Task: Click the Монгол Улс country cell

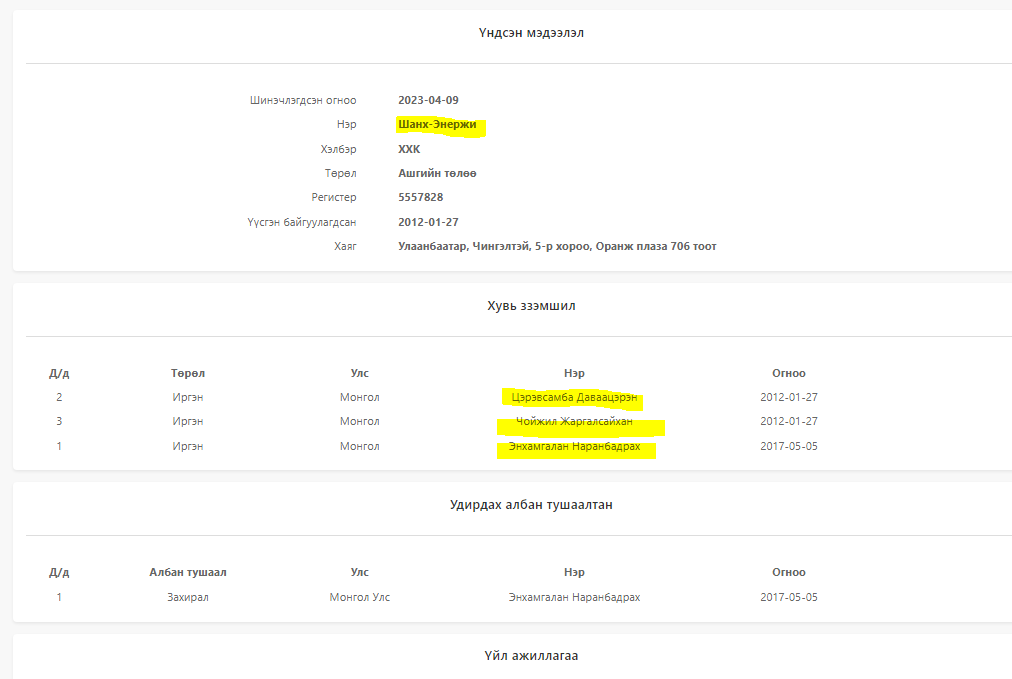Action: 359,597
